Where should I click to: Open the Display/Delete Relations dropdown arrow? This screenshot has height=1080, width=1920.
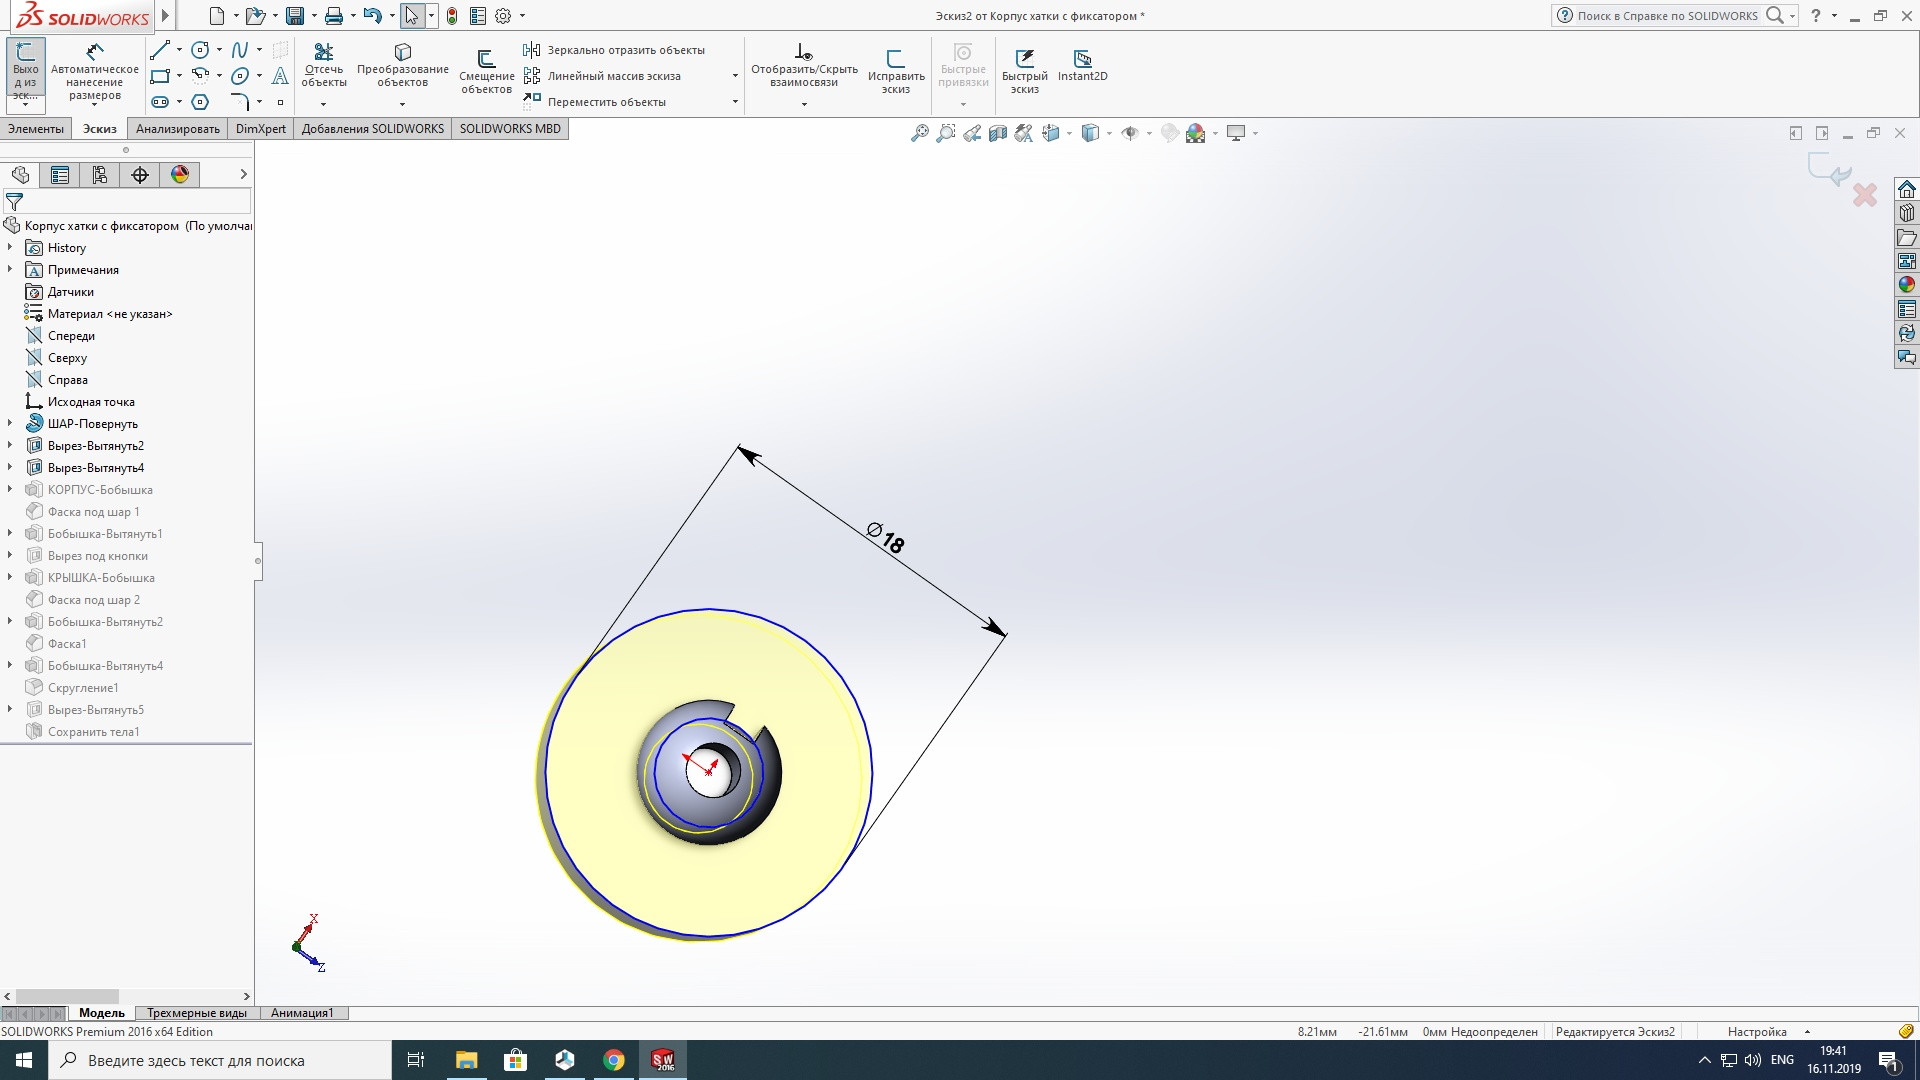[x=804, y=104]
